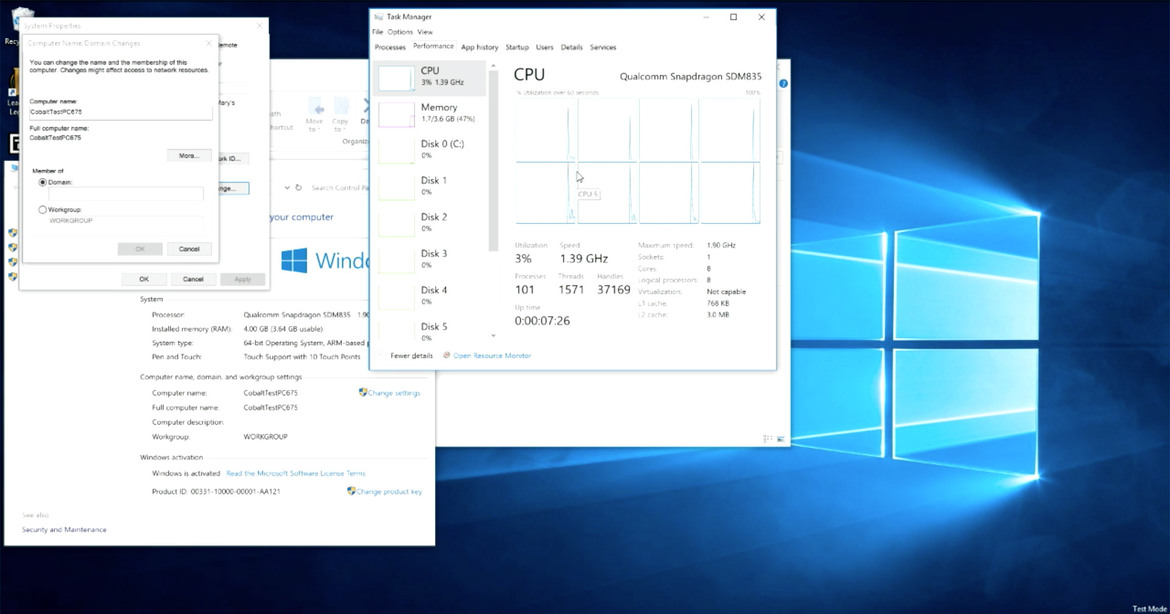This screenshot has height=614, width=1170.
Task: Select Disk 1 performance item
Action: click(432, 187)
